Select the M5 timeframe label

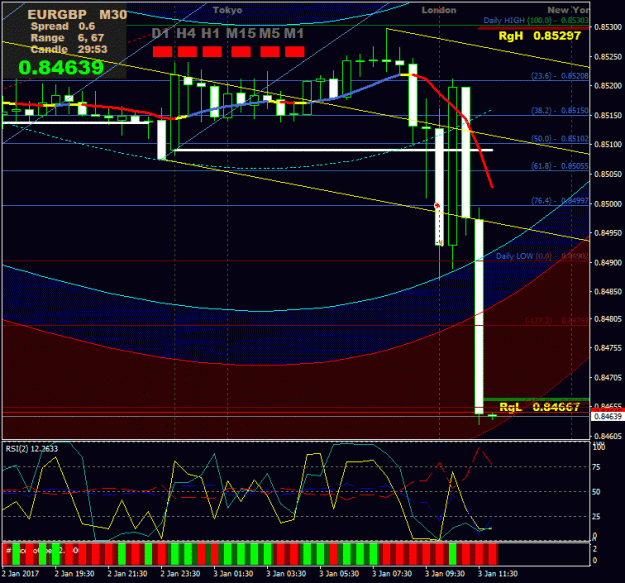tap(269, 33)
